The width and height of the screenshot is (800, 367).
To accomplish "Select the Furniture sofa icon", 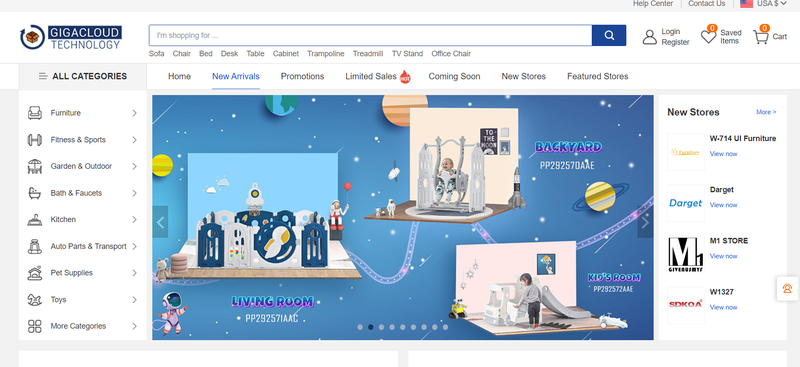I will (35, 113).
